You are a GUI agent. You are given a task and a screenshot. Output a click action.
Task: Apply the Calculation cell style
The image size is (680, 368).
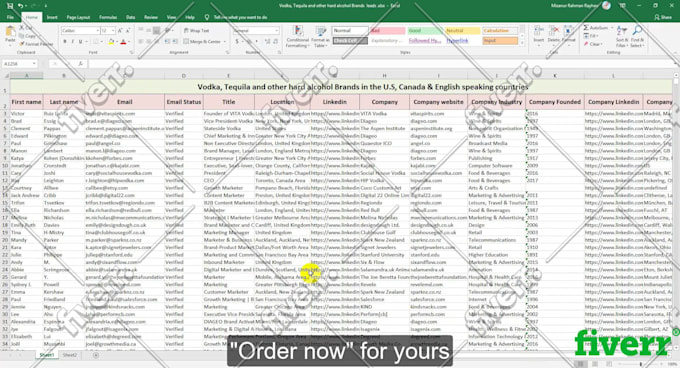tap(500, 31)
